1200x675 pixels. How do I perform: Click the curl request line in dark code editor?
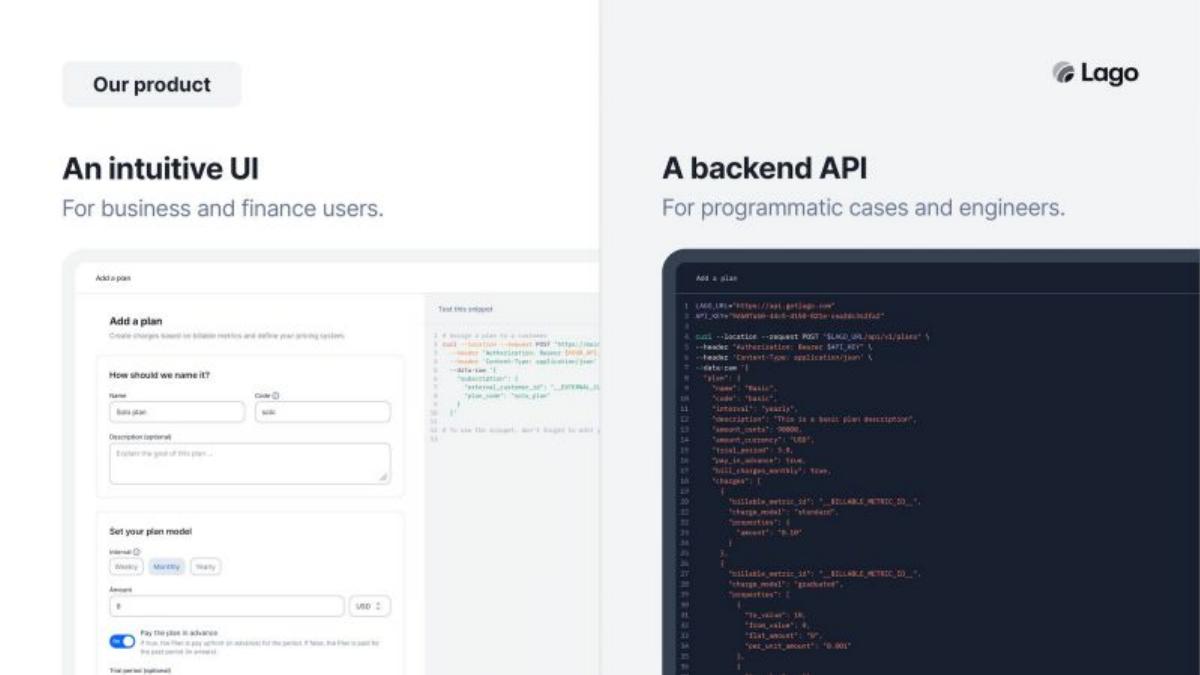click(812, 336)
